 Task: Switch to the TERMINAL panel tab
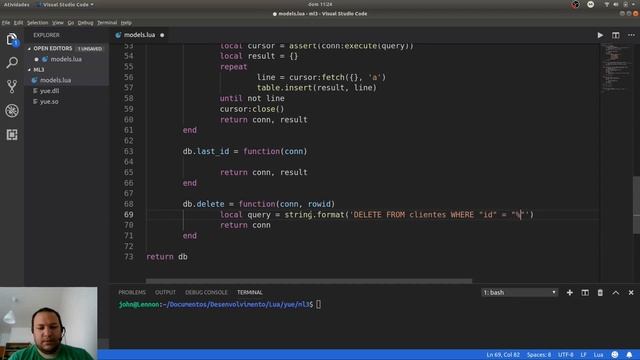coord(250,293)
